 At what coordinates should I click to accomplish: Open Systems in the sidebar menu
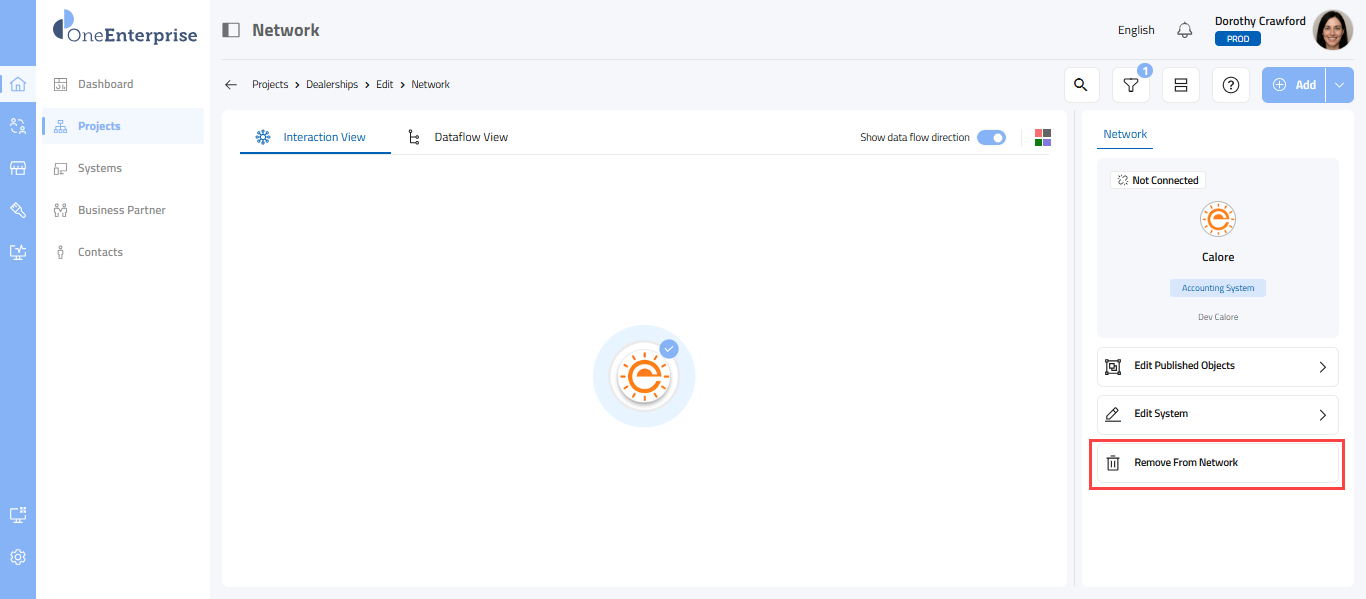coord(100,168)
